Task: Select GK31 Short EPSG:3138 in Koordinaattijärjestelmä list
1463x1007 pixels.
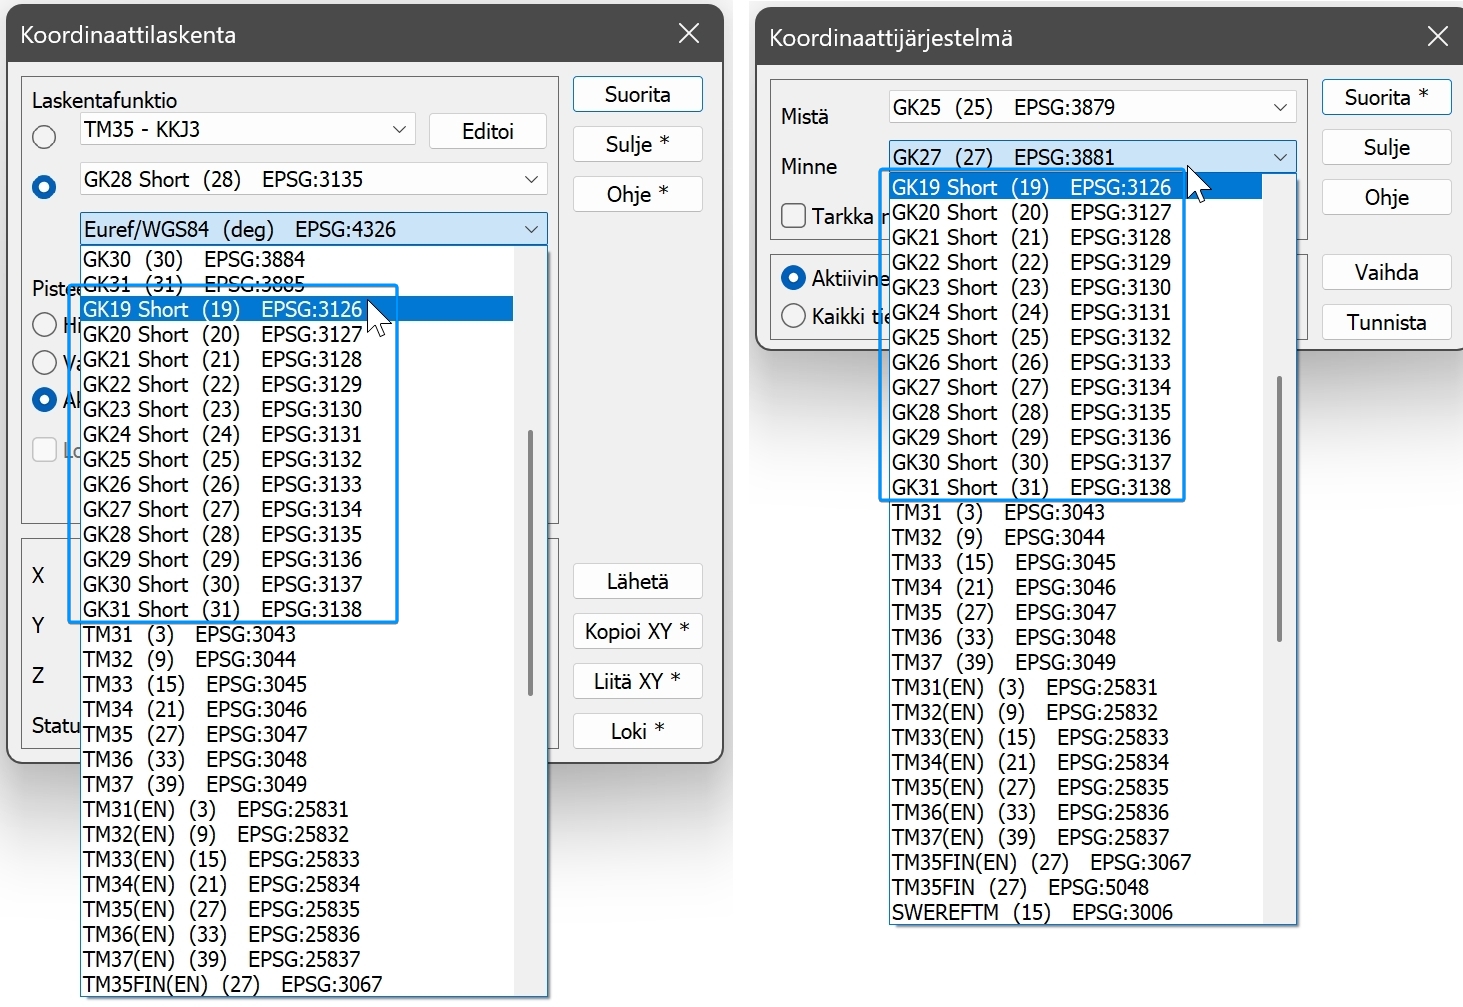Action: click(1076, 487)
